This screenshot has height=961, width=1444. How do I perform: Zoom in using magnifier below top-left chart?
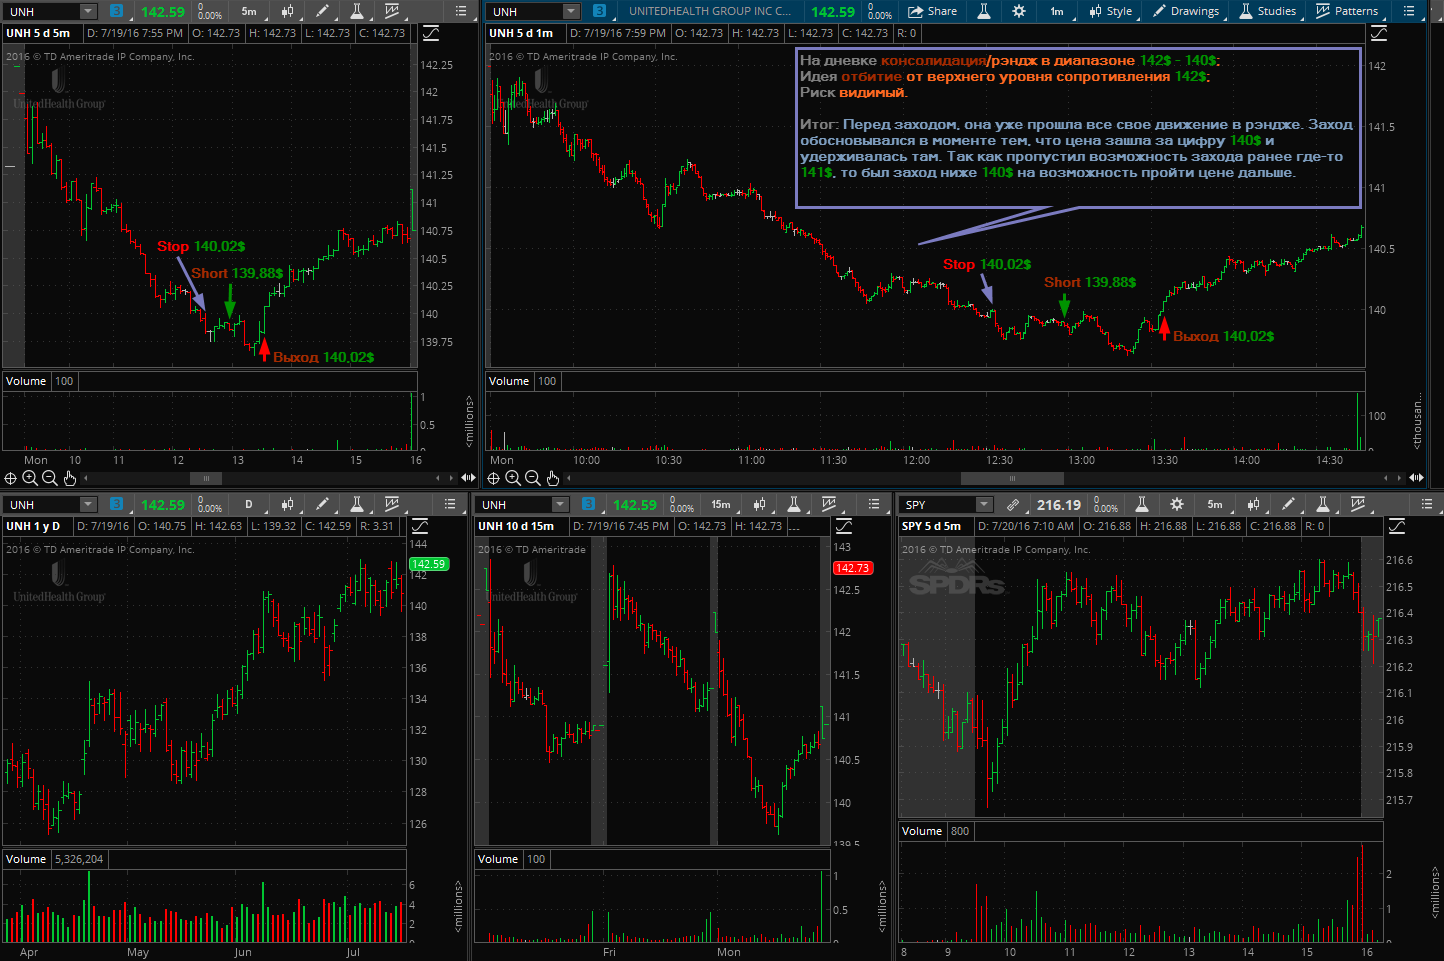[x=30, y=478]
